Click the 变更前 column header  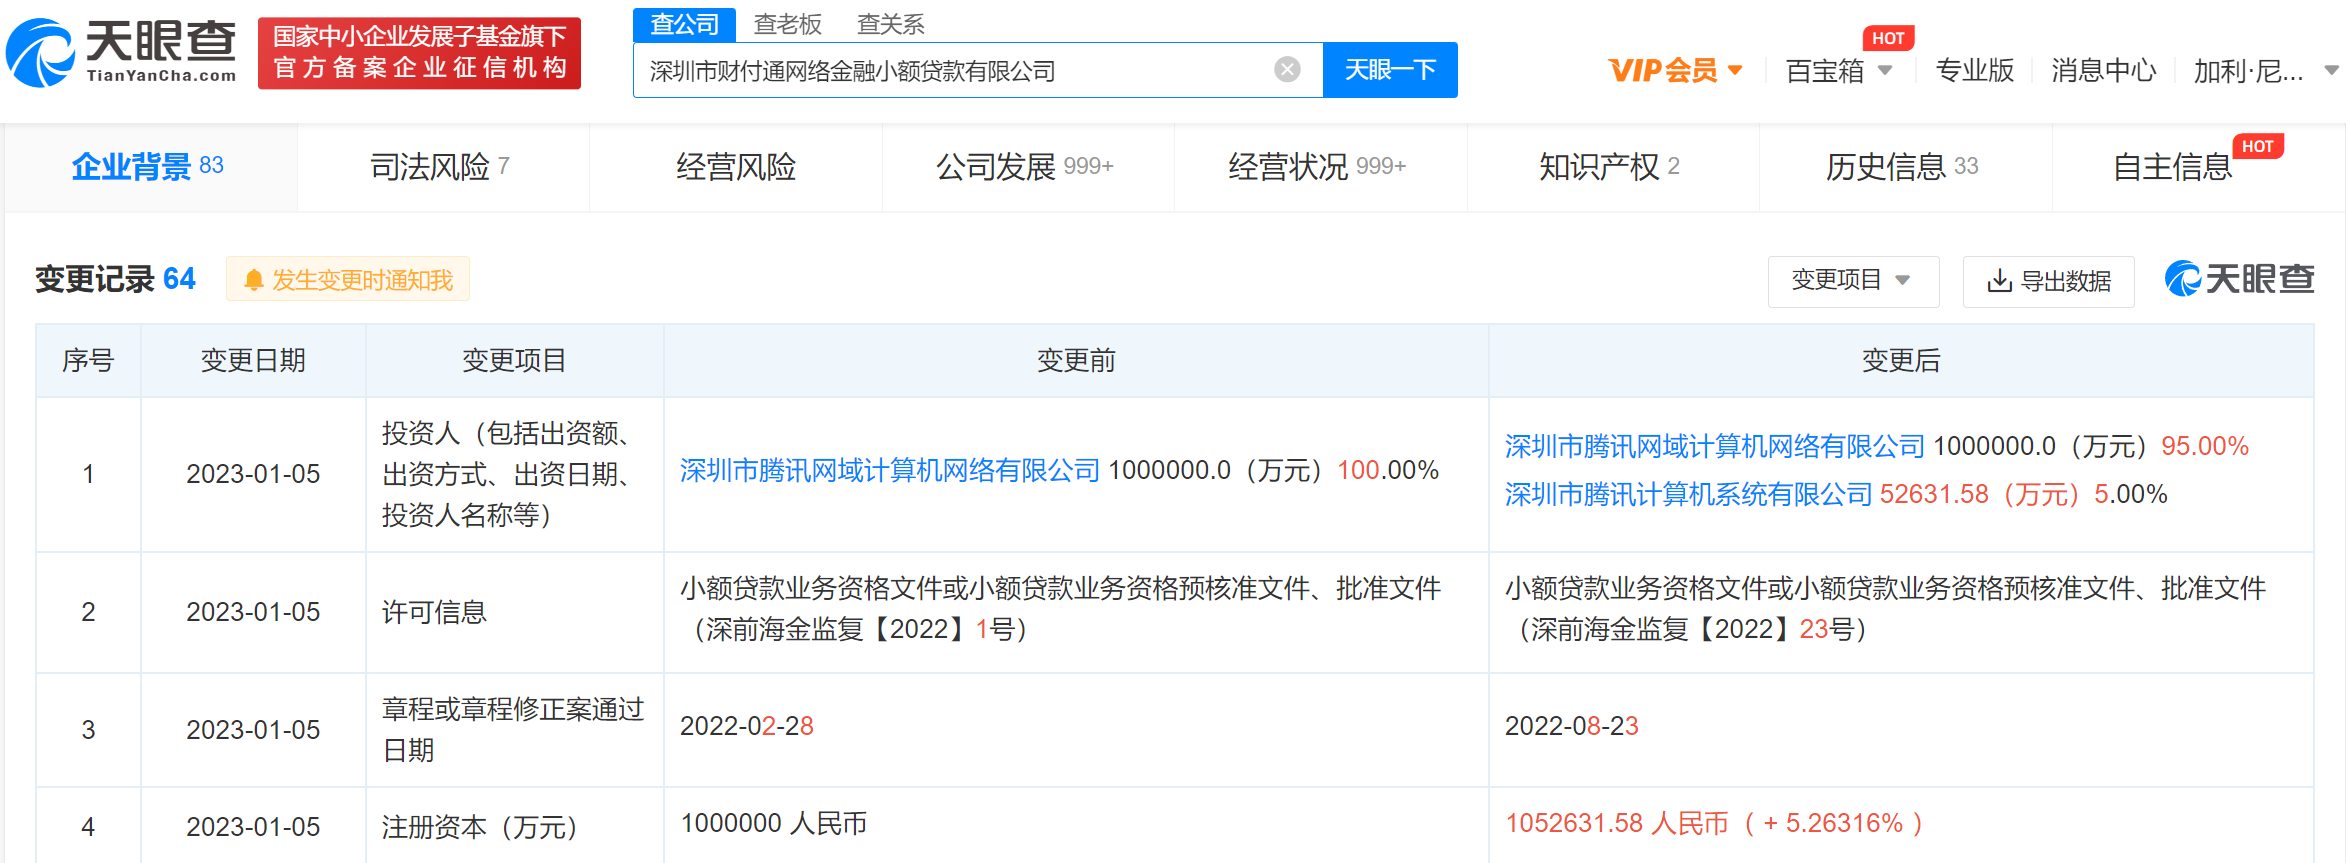[x=1076, y=360]
